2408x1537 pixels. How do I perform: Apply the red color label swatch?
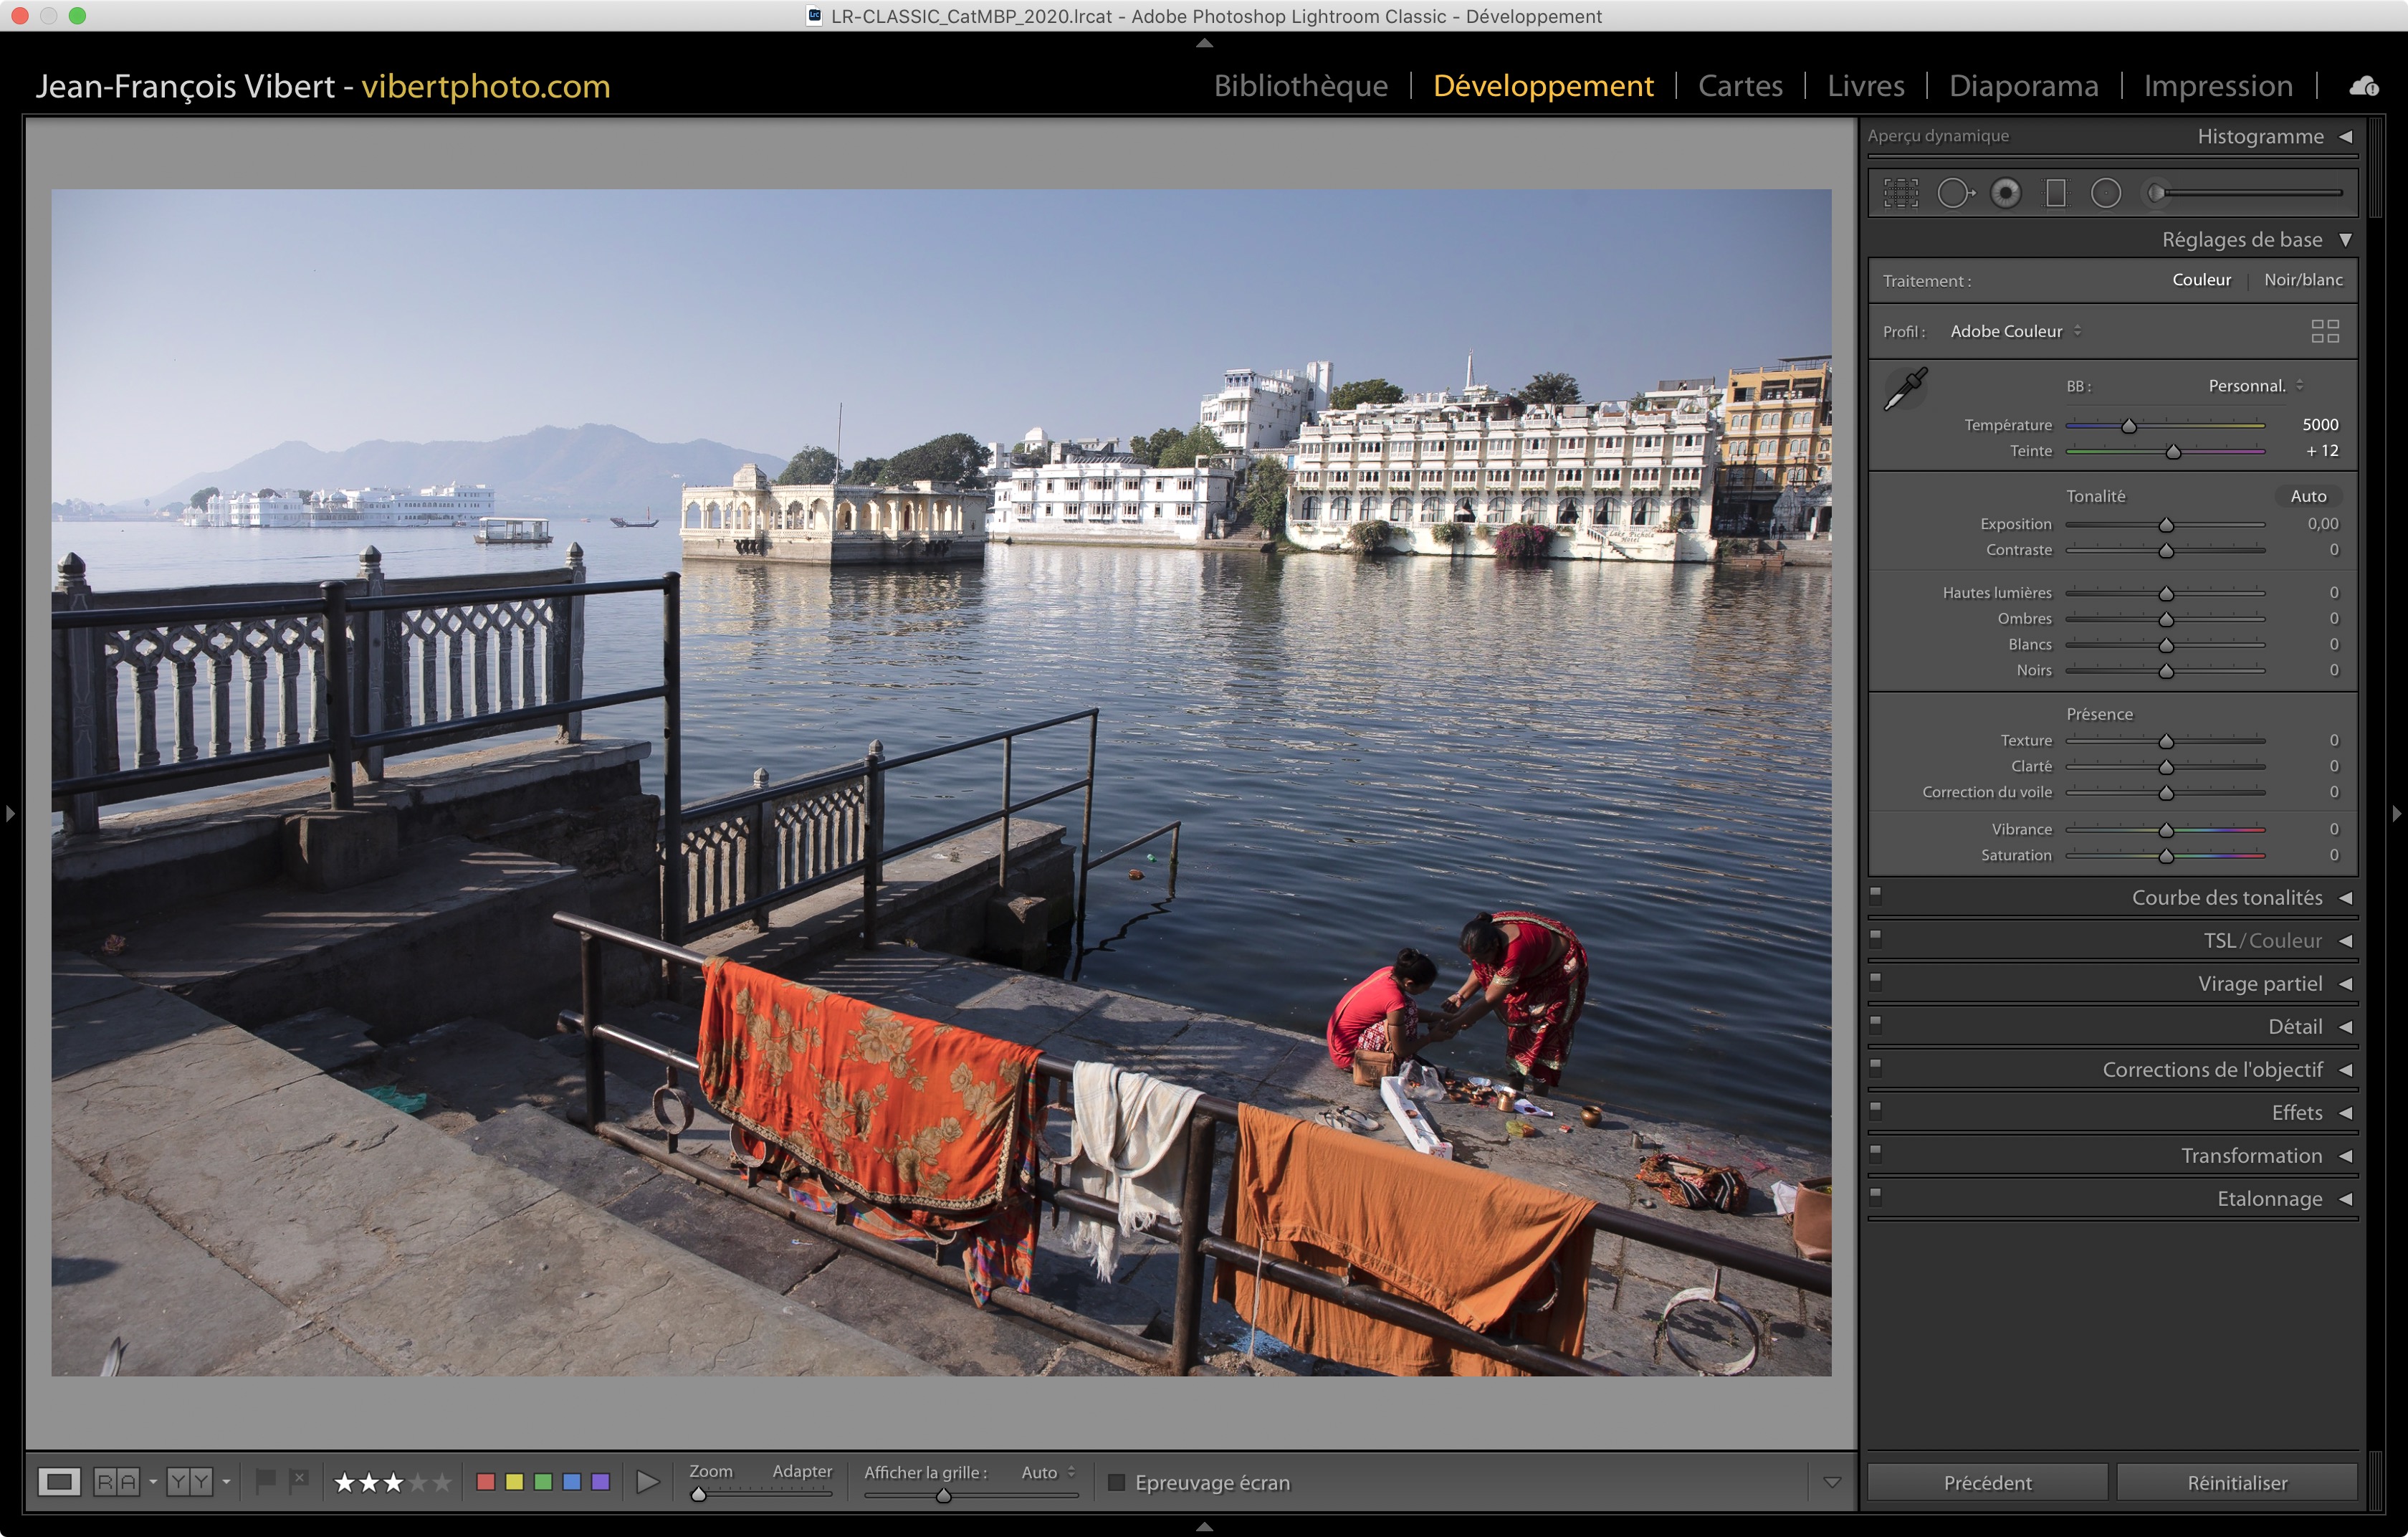click(486, 1482)
